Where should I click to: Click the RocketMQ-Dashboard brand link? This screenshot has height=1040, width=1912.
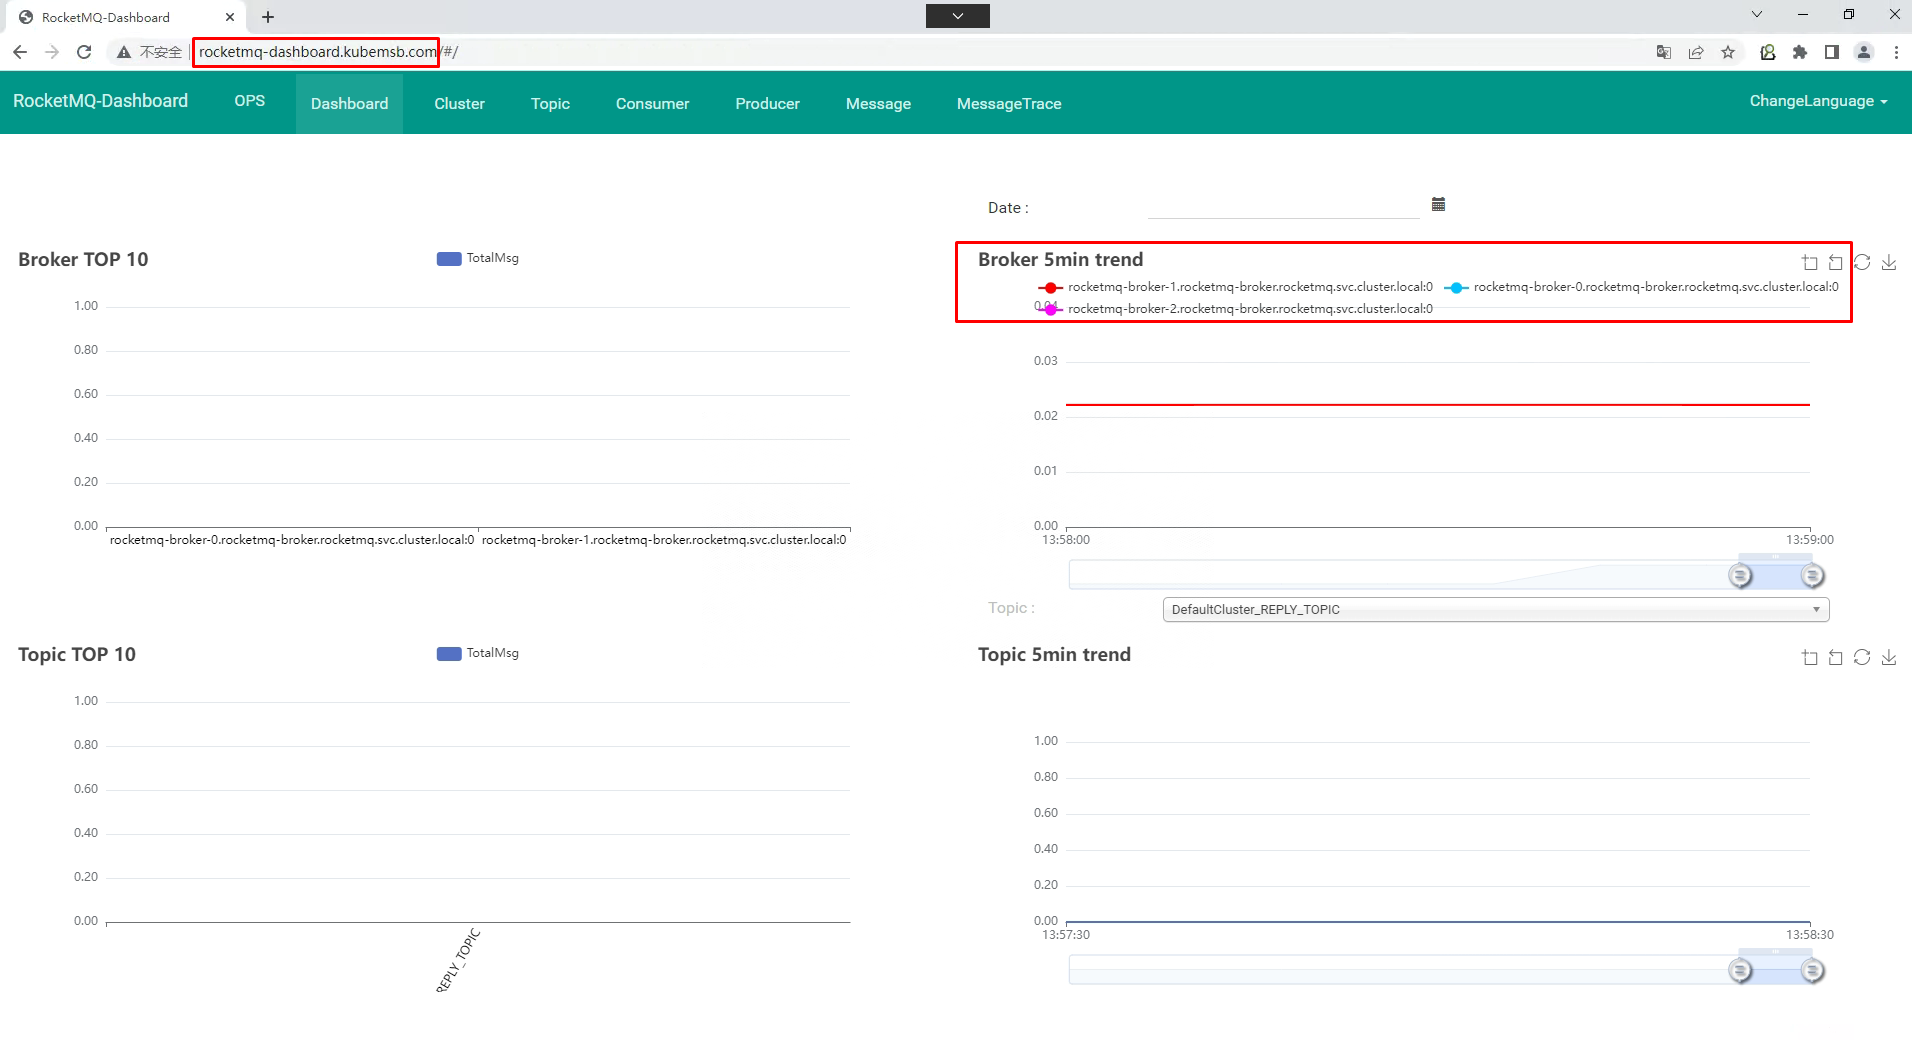tap(100, 101)
